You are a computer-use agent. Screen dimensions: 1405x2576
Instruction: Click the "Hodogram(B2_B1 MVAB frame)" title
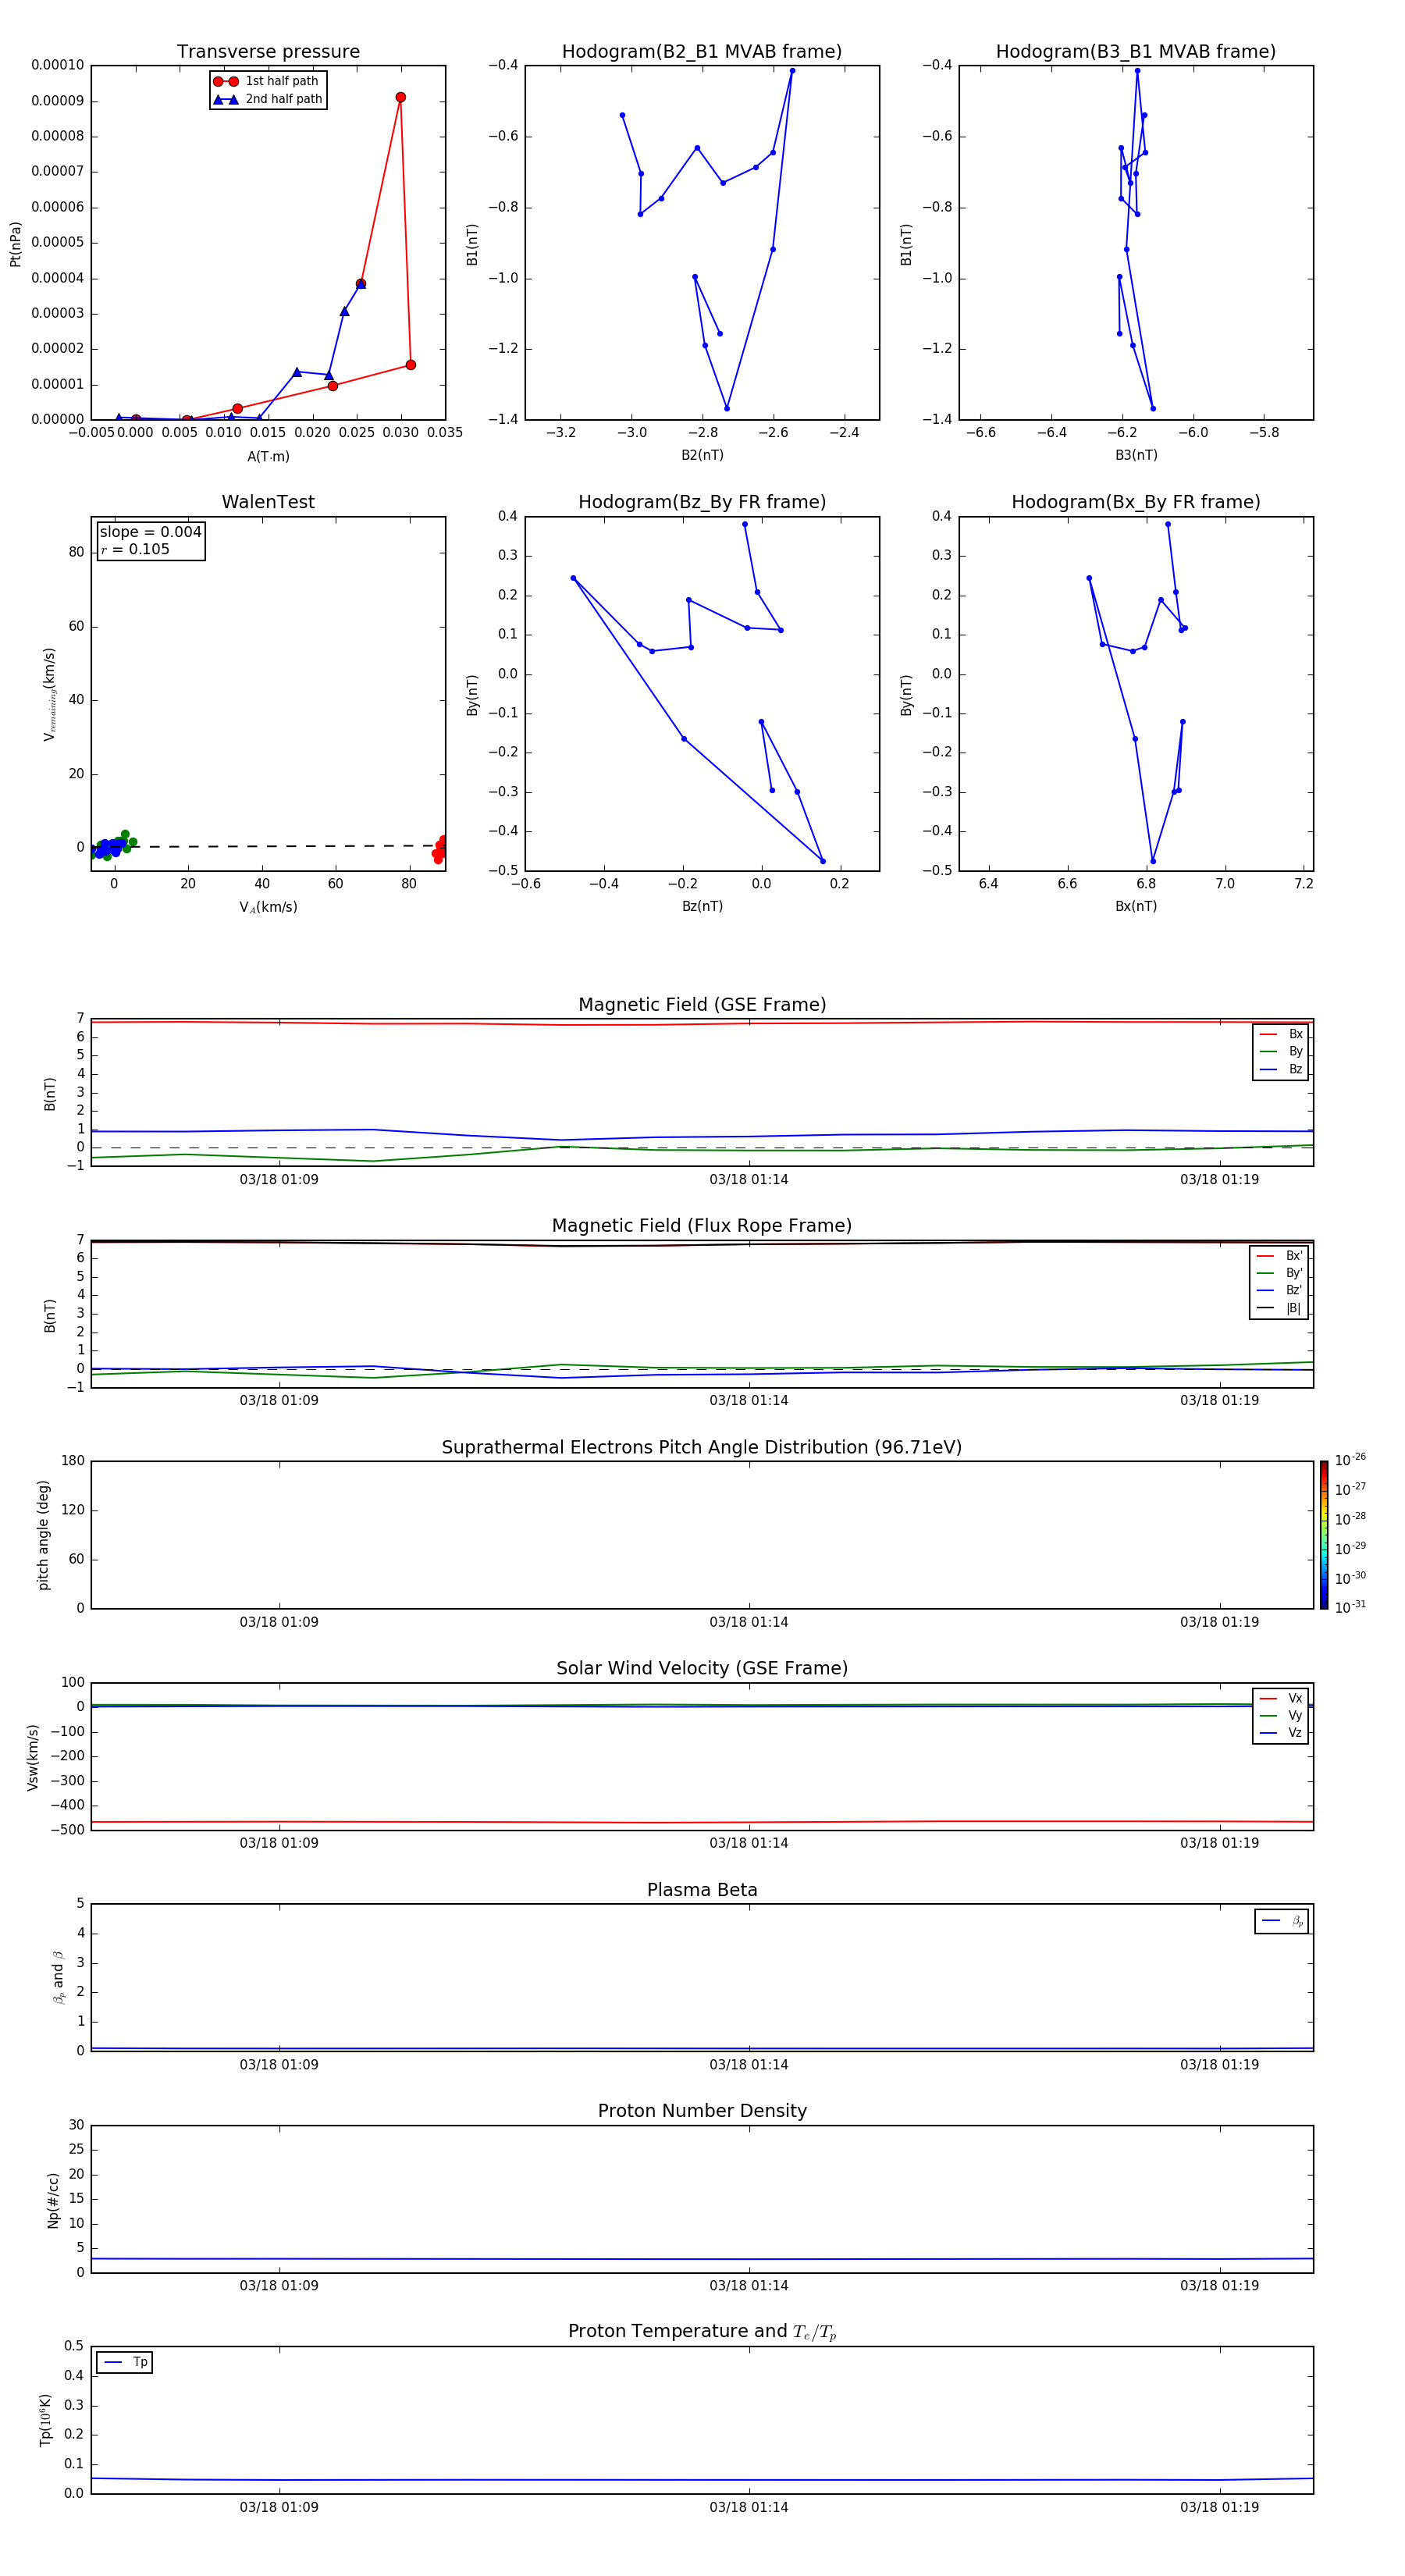(702, 52)
